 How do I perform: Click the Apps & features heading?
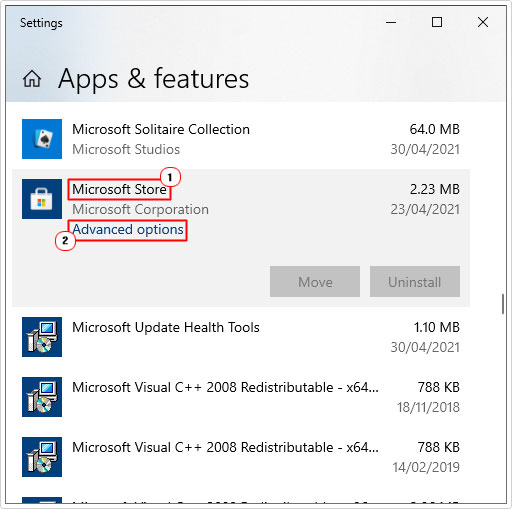click(x=153, y=79)
